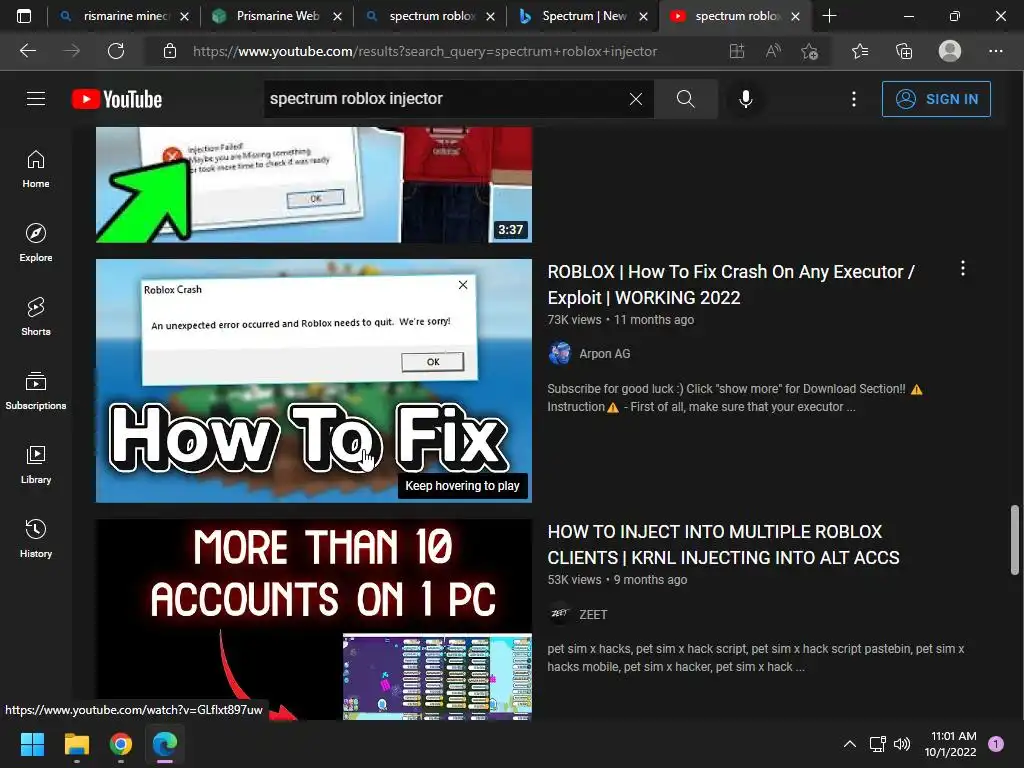Image resolution: width=1024 pixels, height=768 pixels.
Task: View site information lock icon
Action: pyautogui.click(x=170, y=51)
